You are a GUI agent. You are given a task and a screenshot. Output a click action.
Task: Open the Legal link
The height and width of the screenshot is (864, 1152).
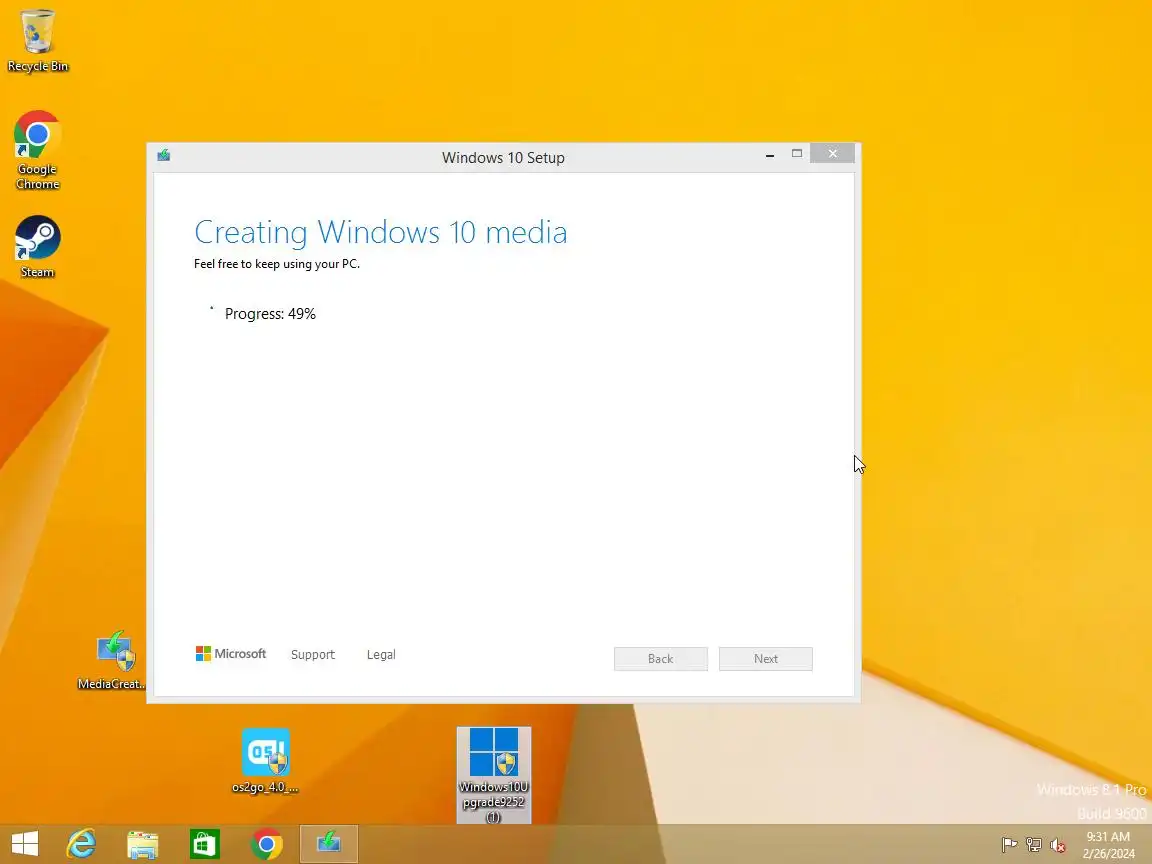pyautogui.click(x=381, y=654)
